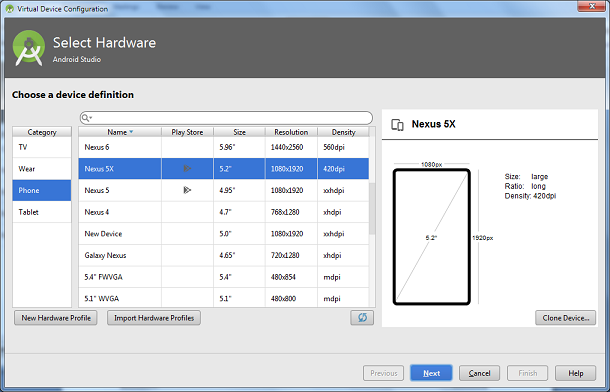The width and height of the screenshot is (610, 392).
Task: Select the TV category
Action: (x=42, y=147)
